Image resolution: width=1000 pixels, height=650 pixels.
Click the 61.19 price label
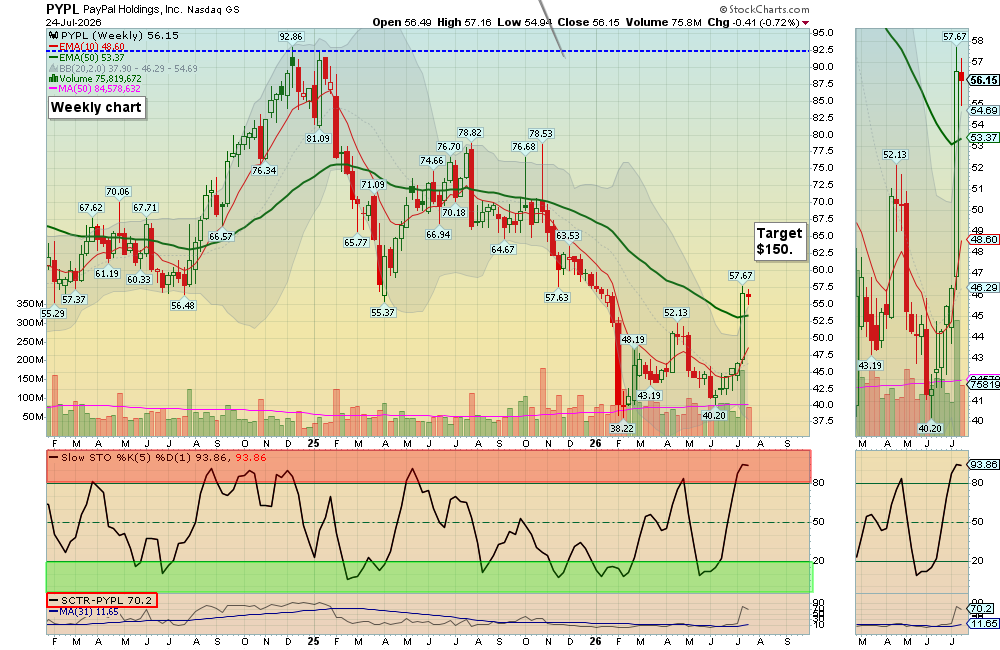(x=107, y=273)
